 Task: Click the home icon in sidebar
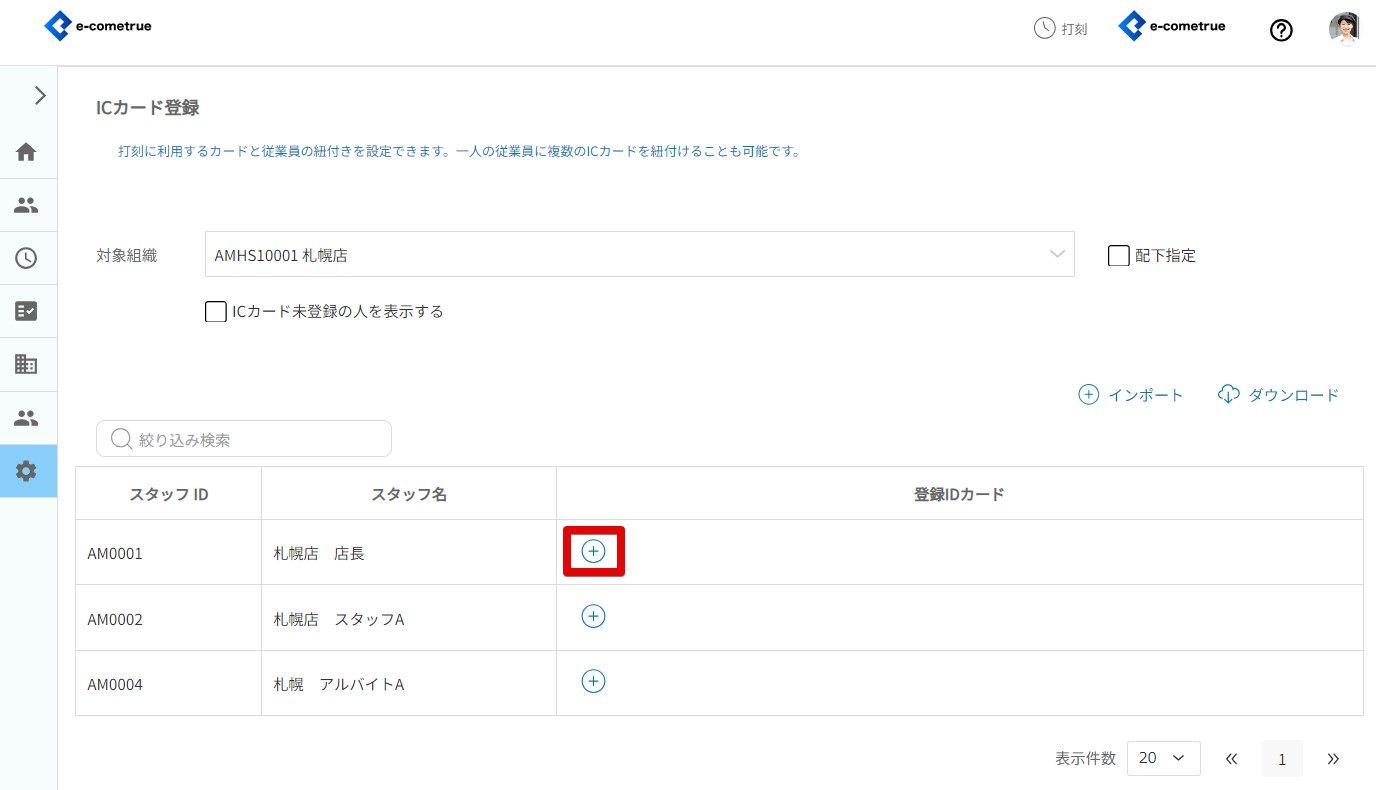point(27,152)
